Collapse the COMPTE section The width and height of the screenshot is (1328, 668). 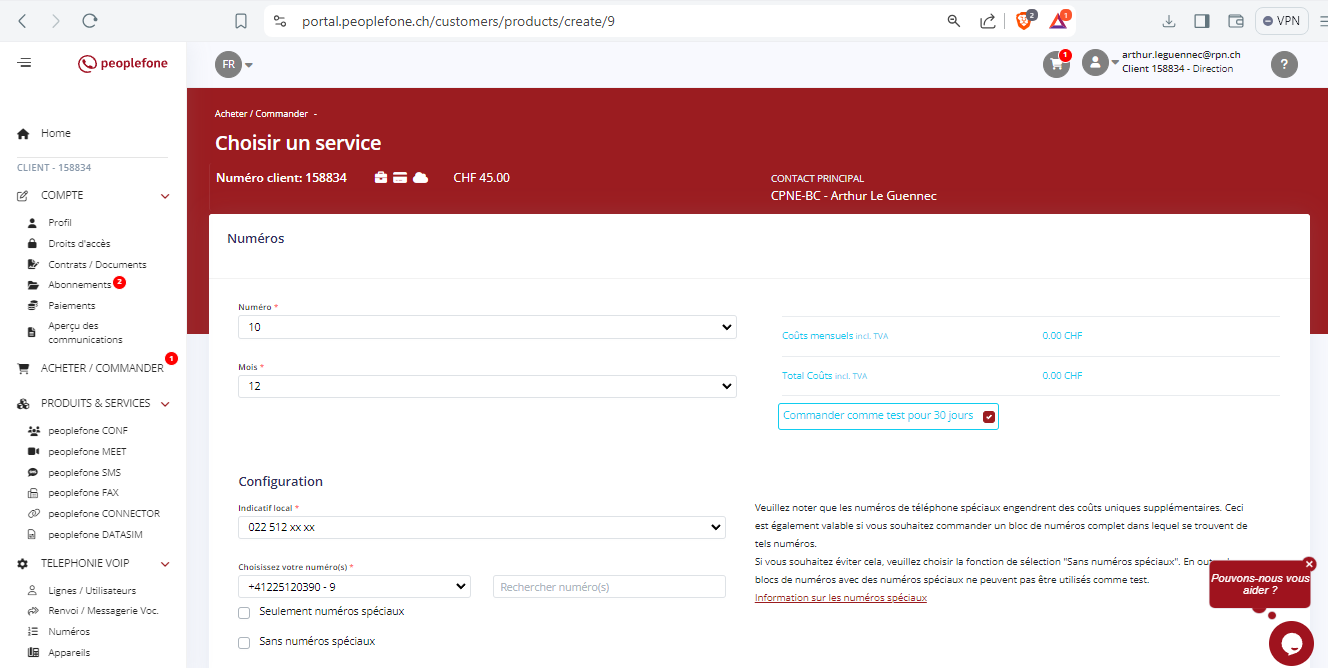pos(166,196)
